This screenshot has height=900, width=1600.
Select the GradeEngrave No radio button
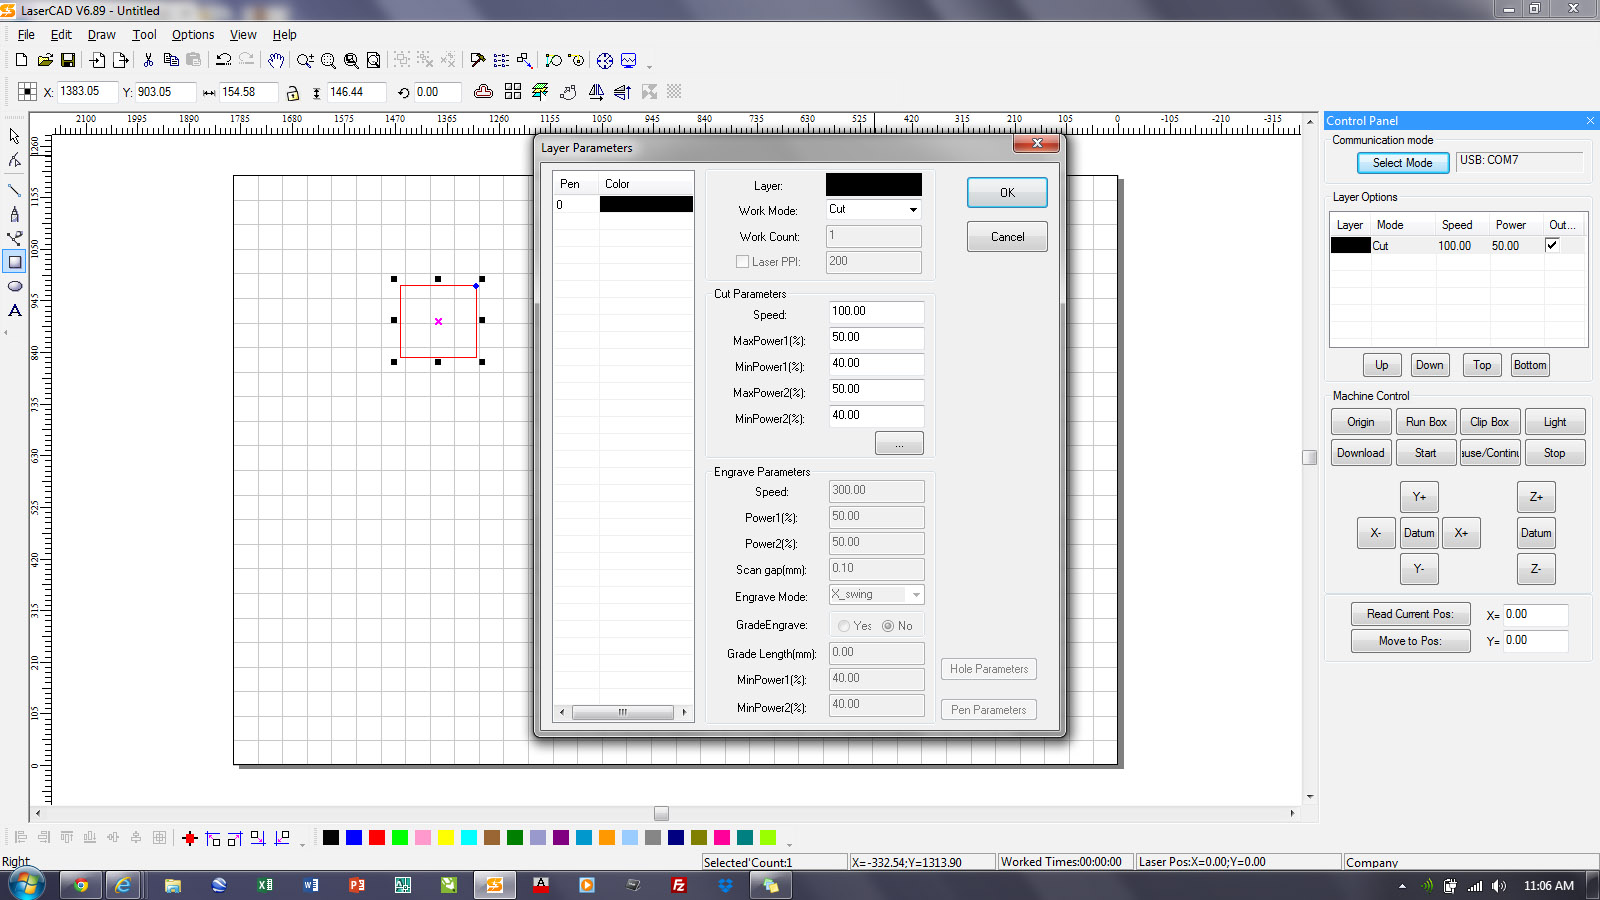pos(888,626)
